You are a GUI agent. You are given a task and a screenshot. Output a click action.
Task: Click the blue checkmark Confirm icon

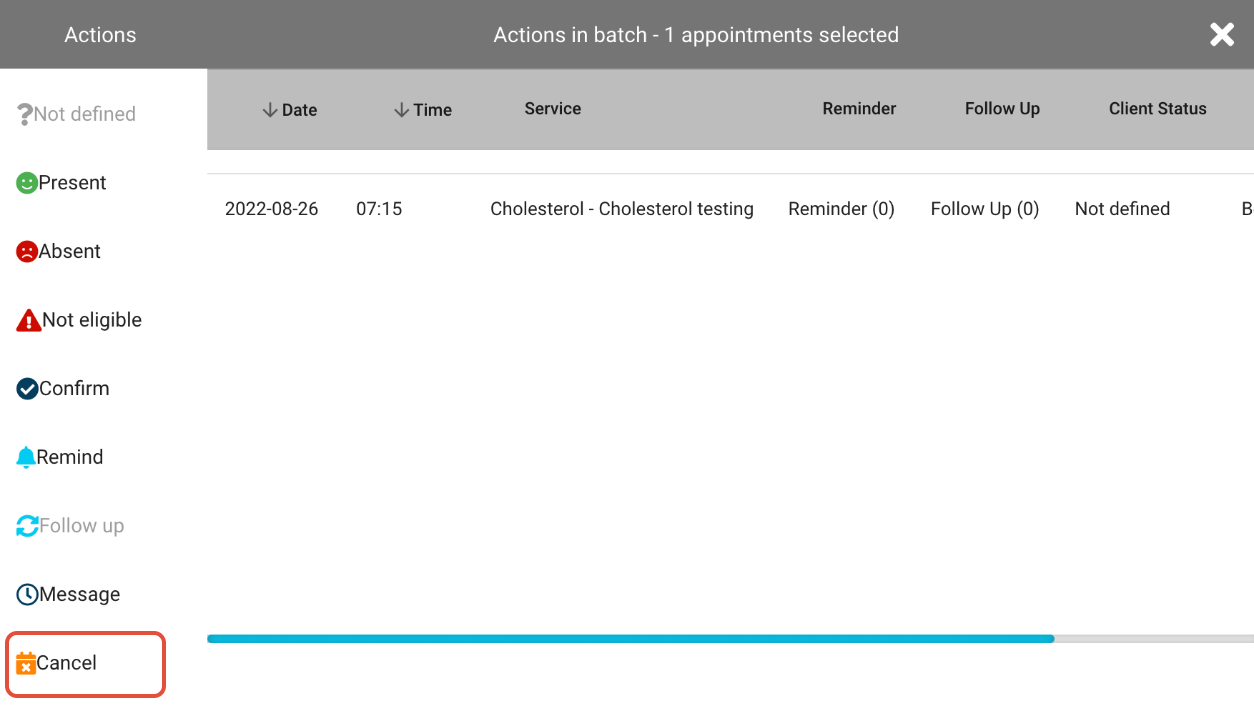pos(27,389)
